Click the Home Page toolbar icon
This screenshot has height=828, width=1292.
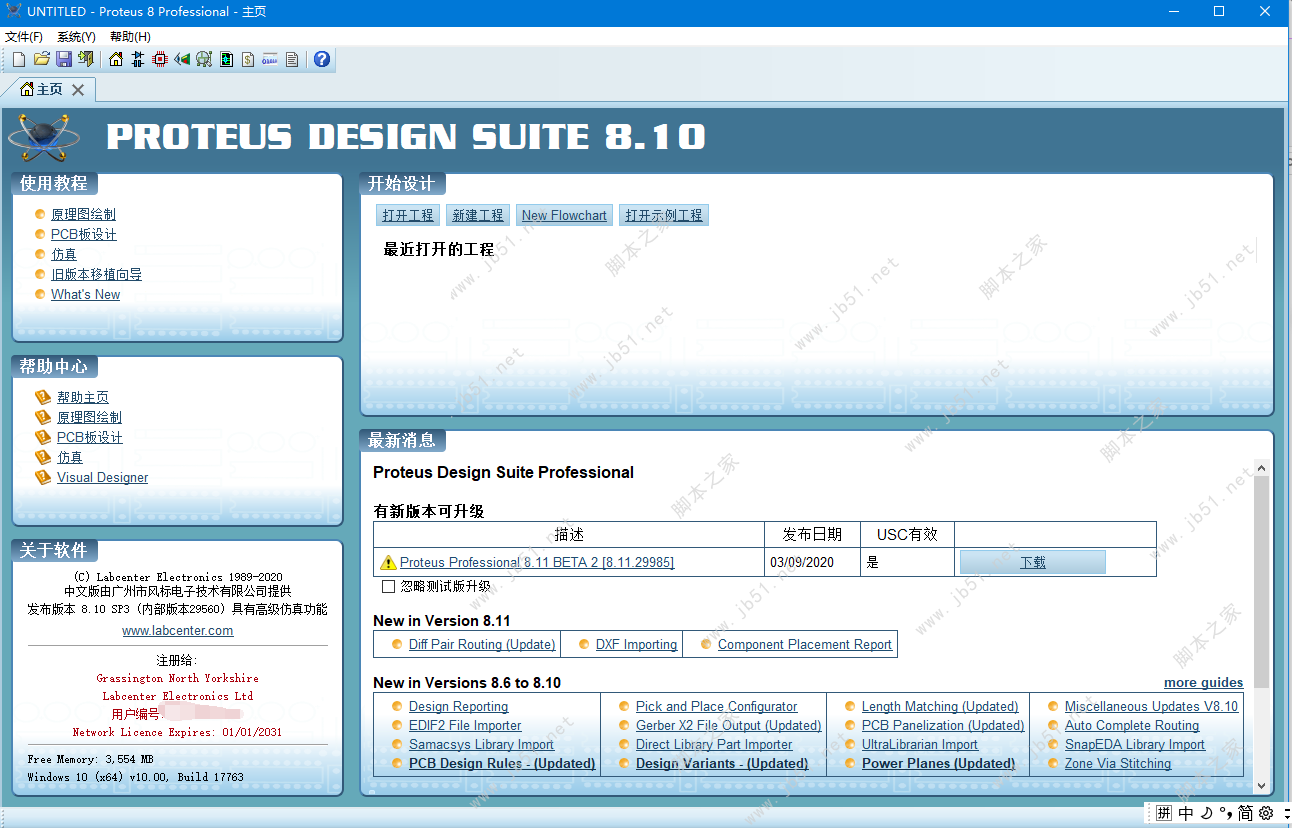[115, 58]
